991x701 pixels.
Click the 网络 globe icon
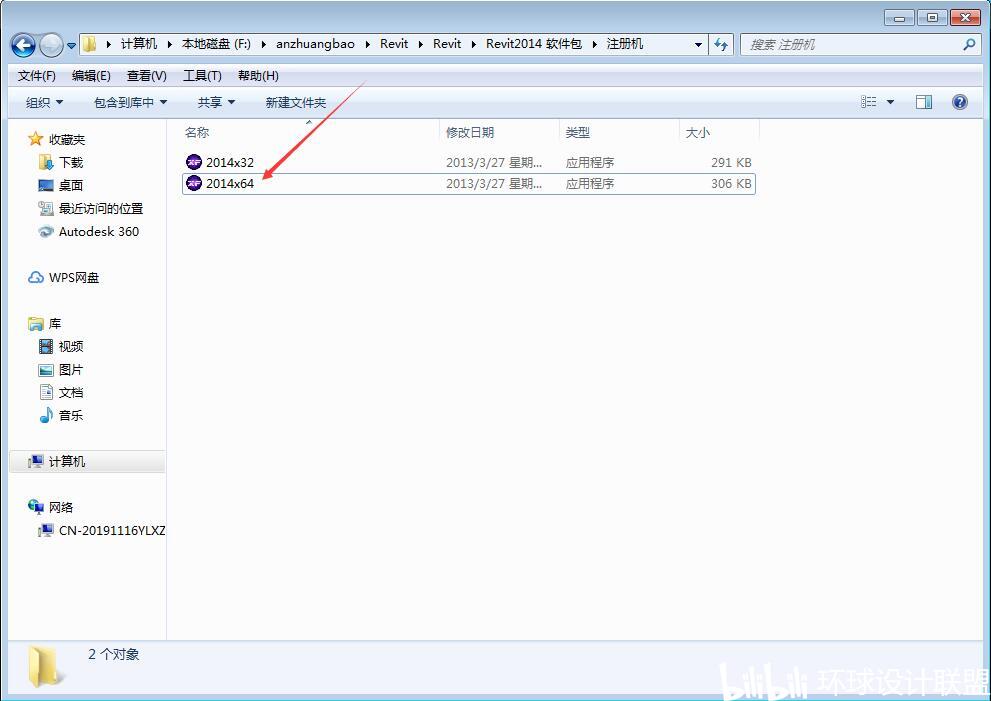[35, 507]
